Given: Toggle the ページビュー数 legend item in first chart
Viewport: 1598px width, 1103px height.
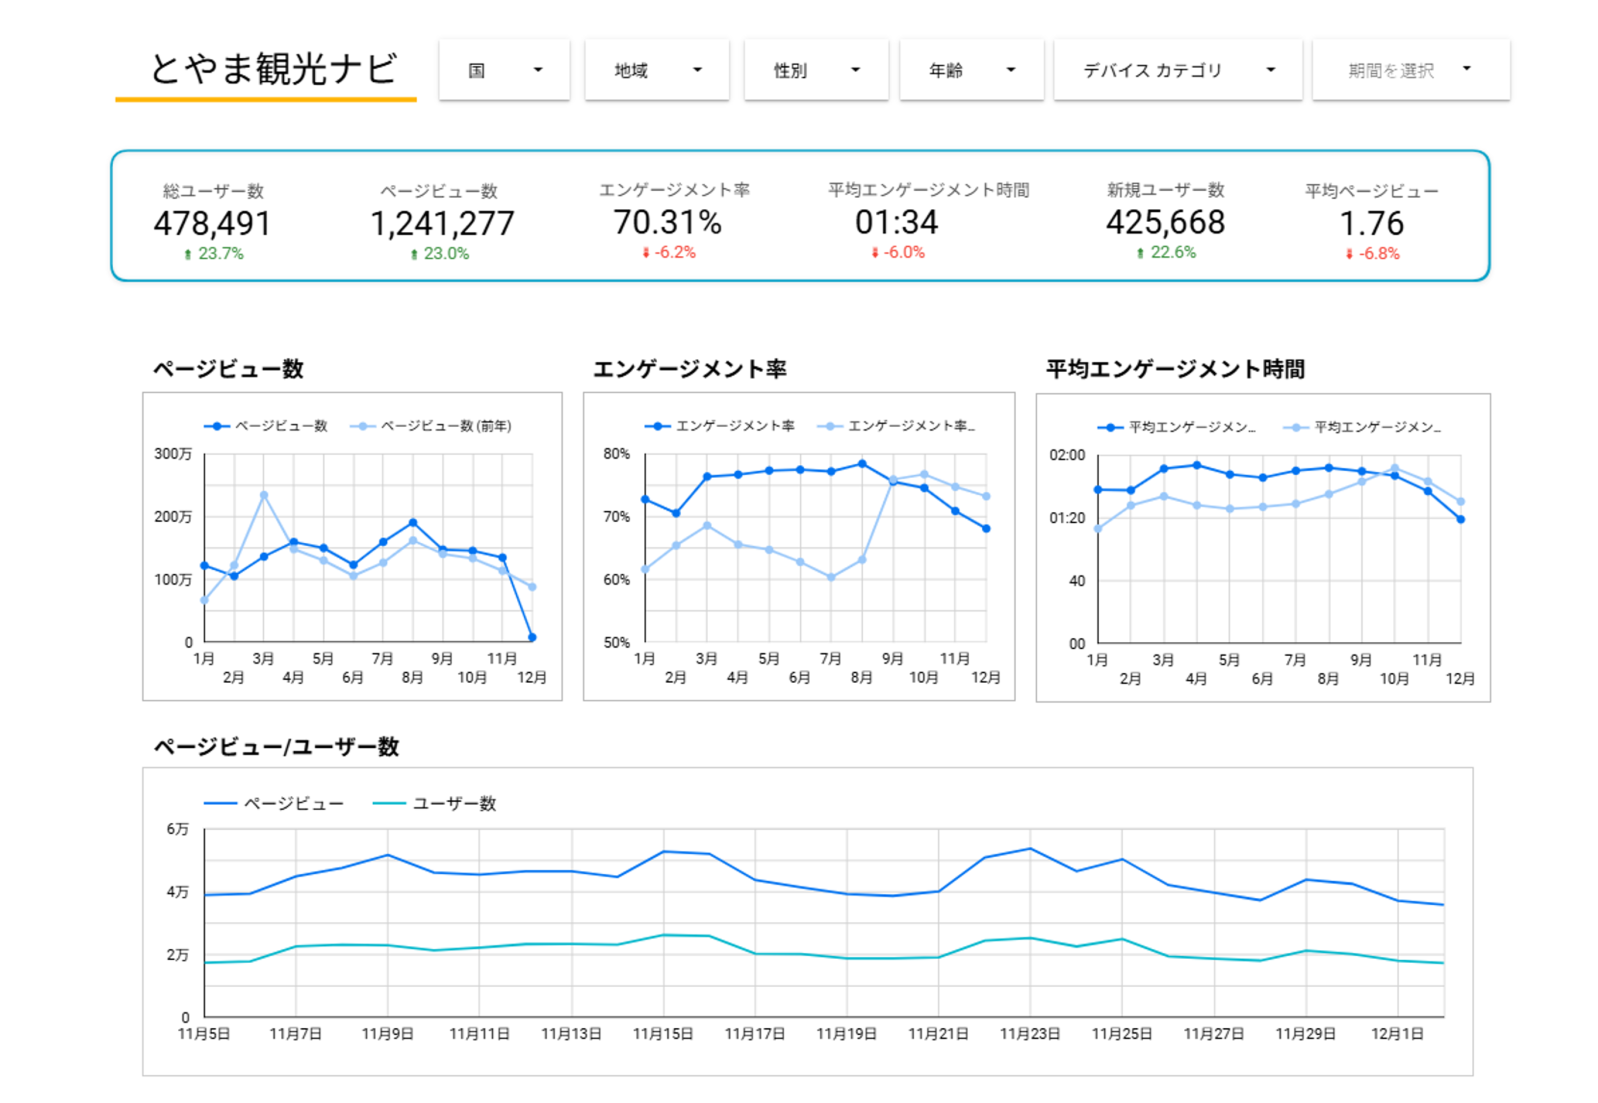Looking at the screenshot, I should pyautogui.click(x=266, y=426).
